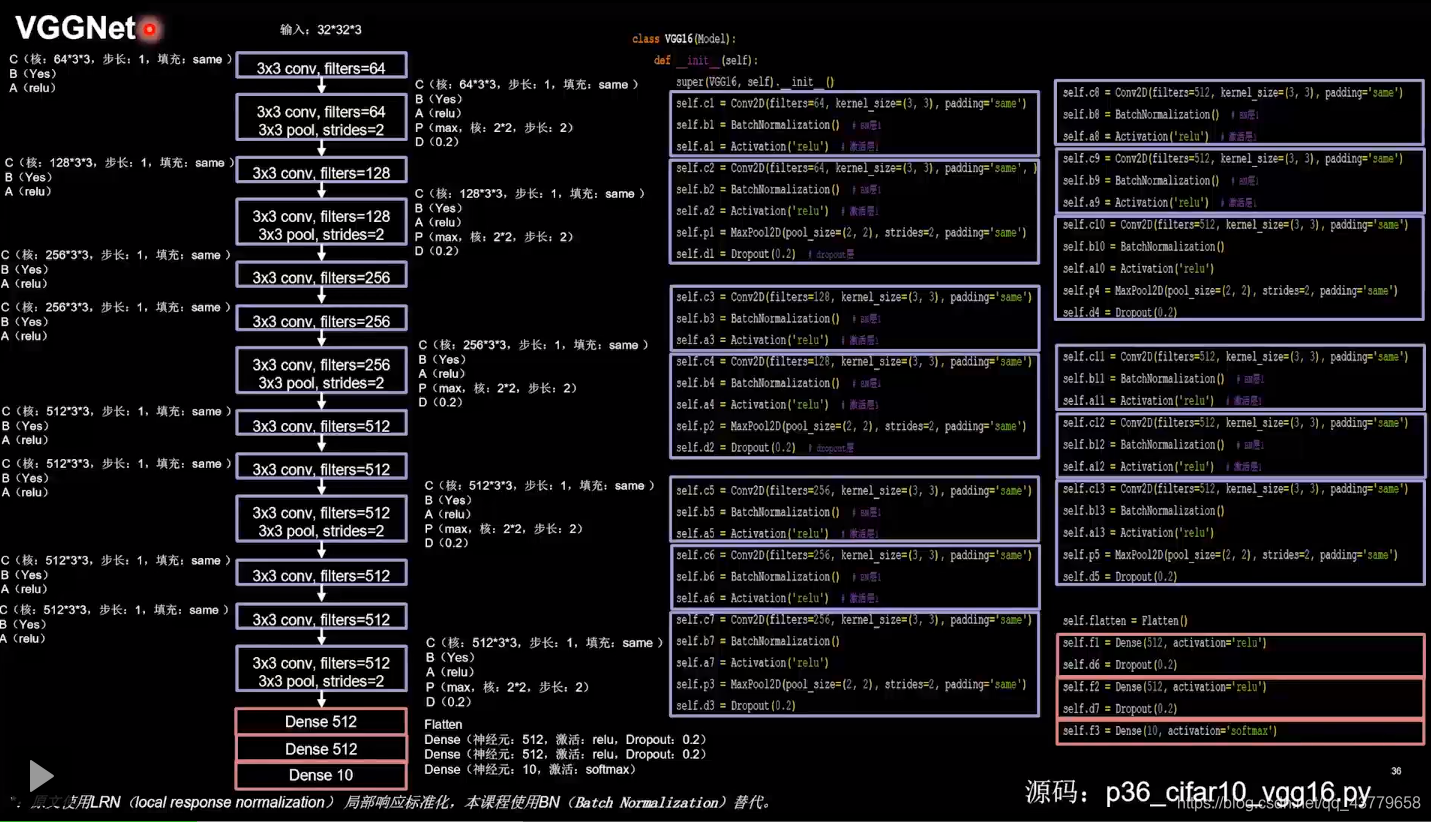Click the self.p3 MaxPool2D code line
This screenshot has width=1431, height=822.
[852, 684]
